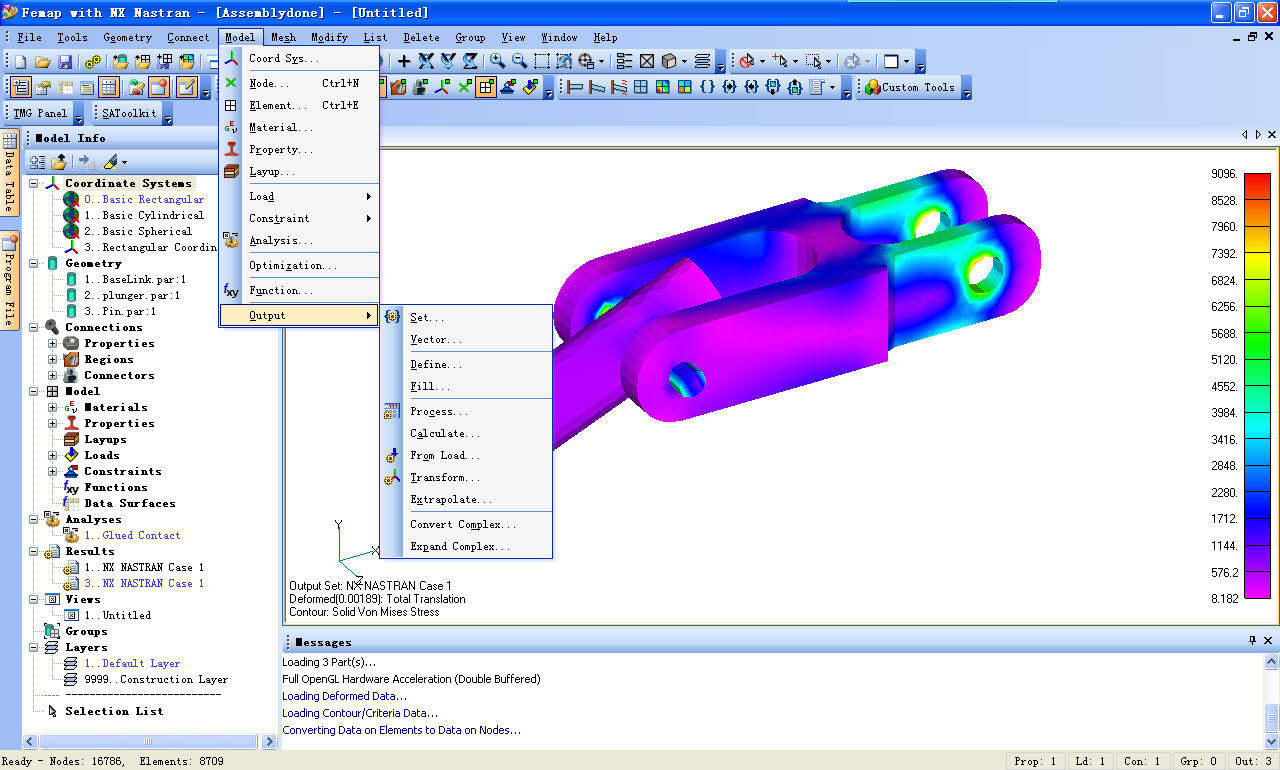The width and height of the screenshot is (1280, 770).
Task: Click the 3D cube view orientation icon
Action: pyautogui.click(x=669, y=61)
